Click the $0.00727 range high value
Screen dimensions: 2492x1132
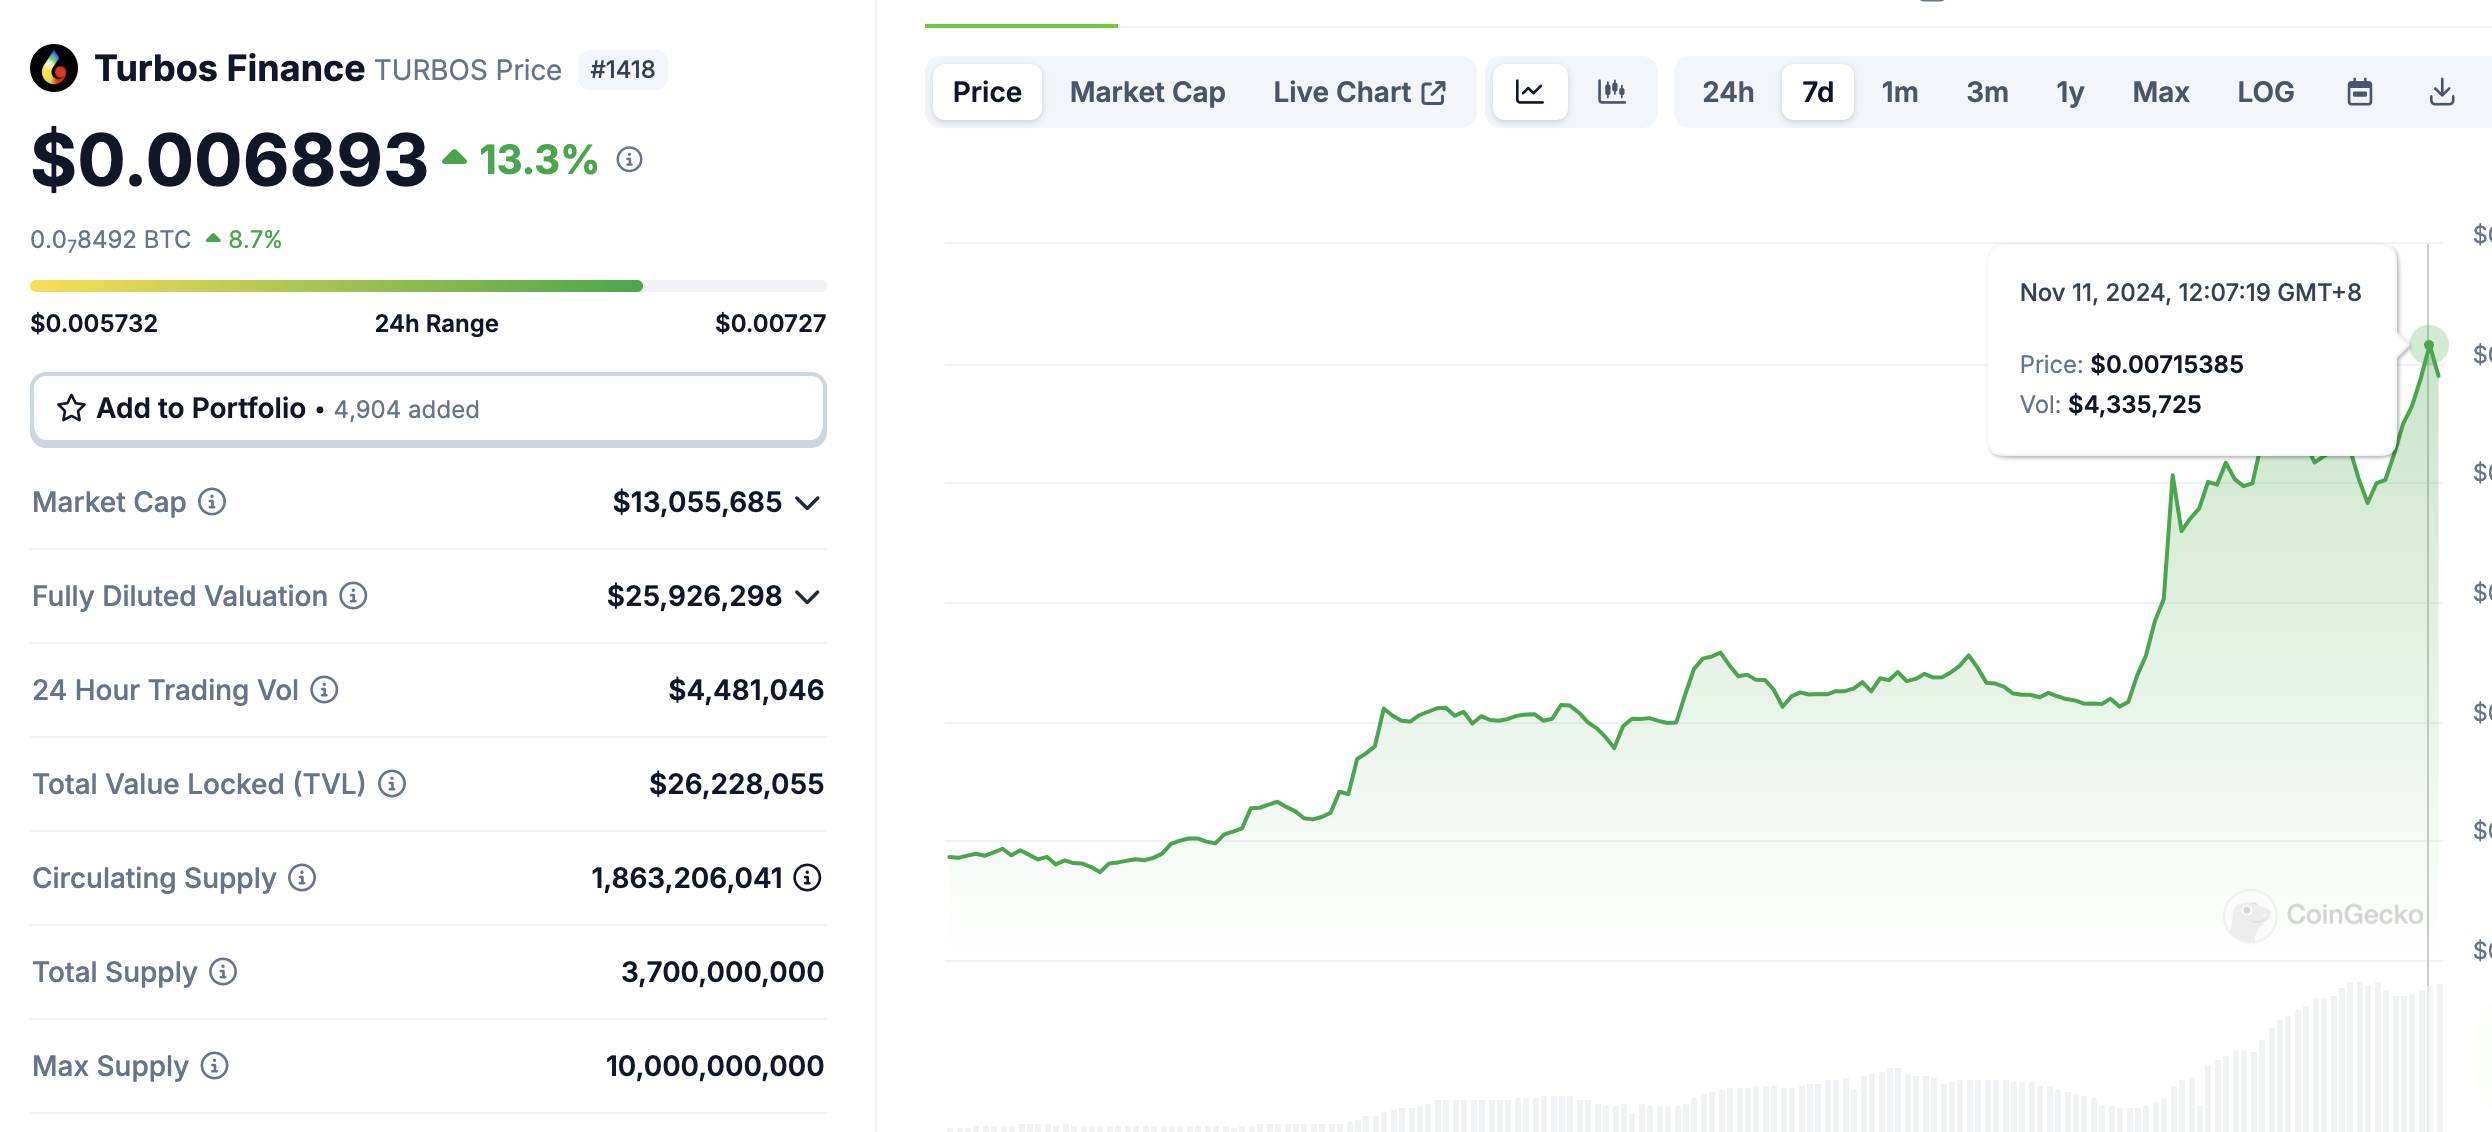(x=771, y=323)
